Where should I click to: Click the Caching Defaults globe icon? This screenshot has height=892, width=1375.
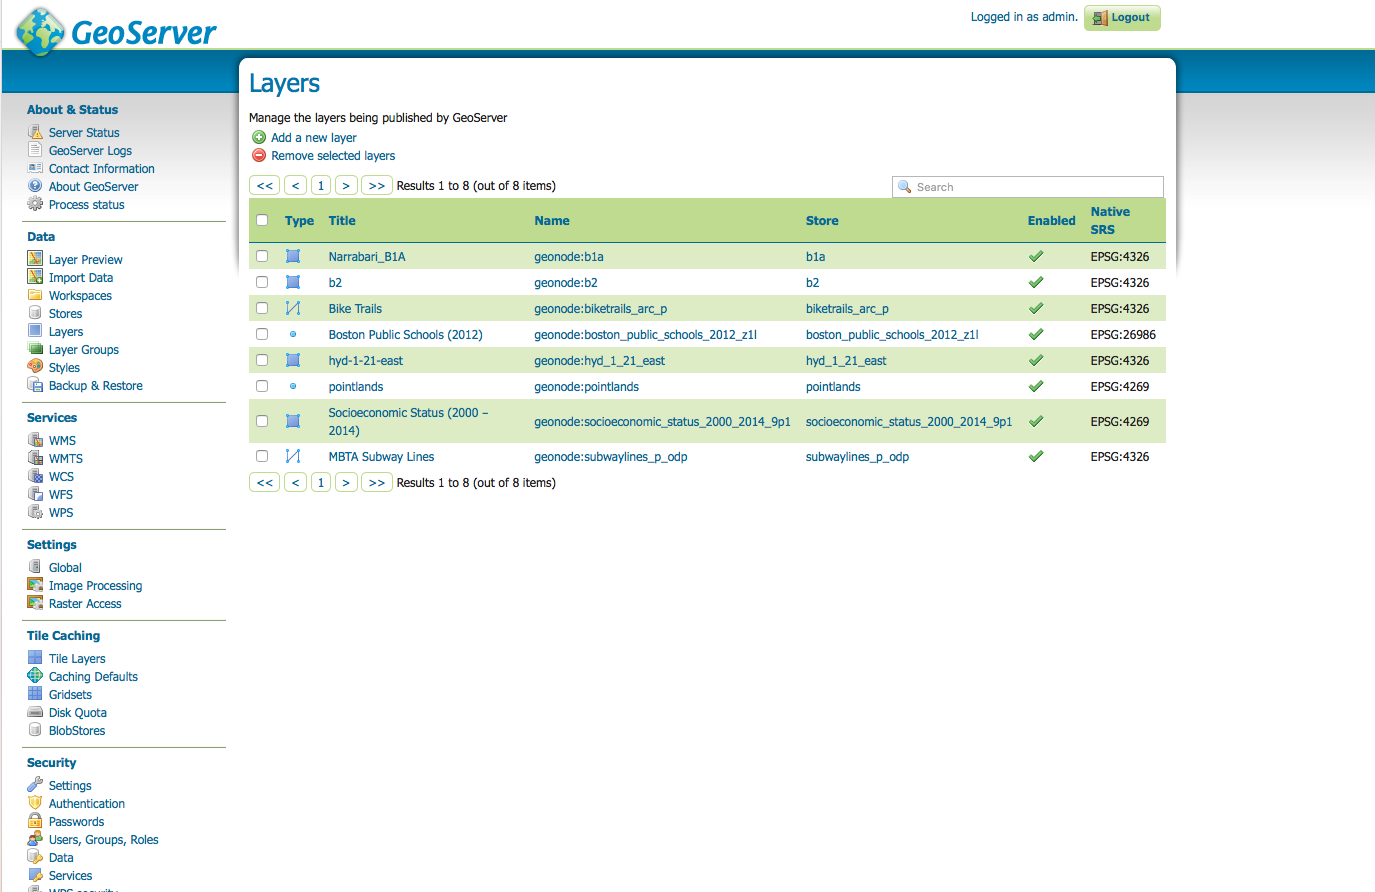[35, 676]
